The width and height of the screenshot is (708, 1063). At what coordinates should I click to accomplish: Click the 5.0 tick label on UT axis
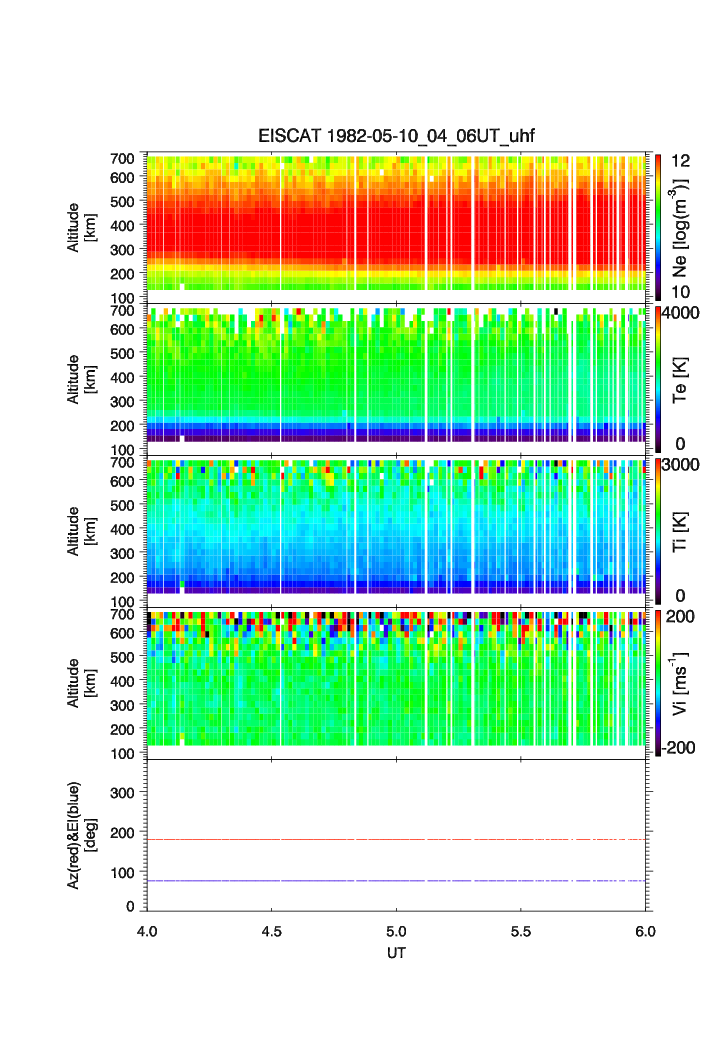point(397,931)
